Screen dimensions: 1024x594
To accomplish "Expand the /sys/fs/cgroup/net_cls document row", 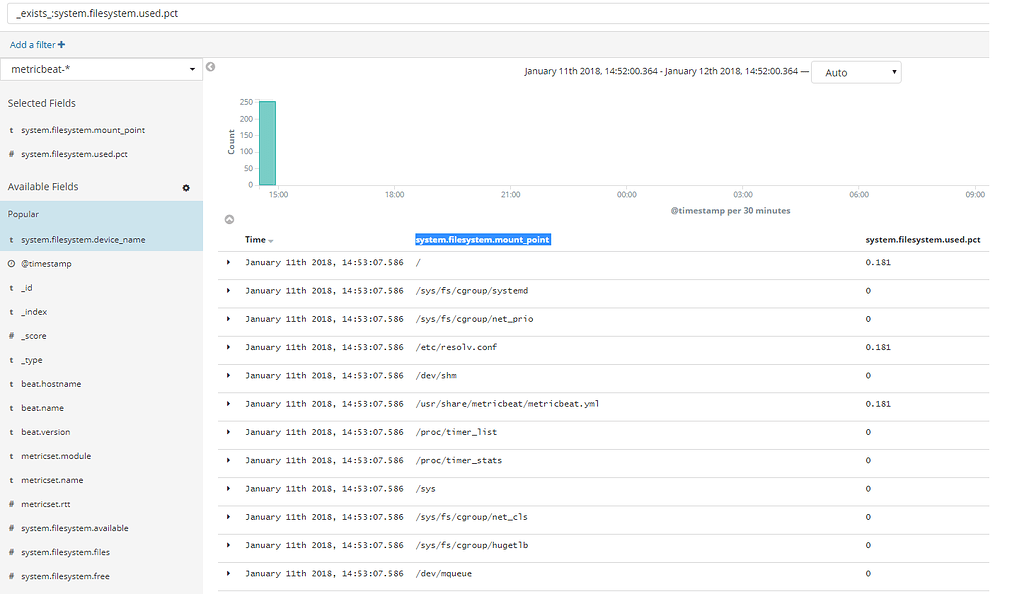I will click(x=229, y=517).
